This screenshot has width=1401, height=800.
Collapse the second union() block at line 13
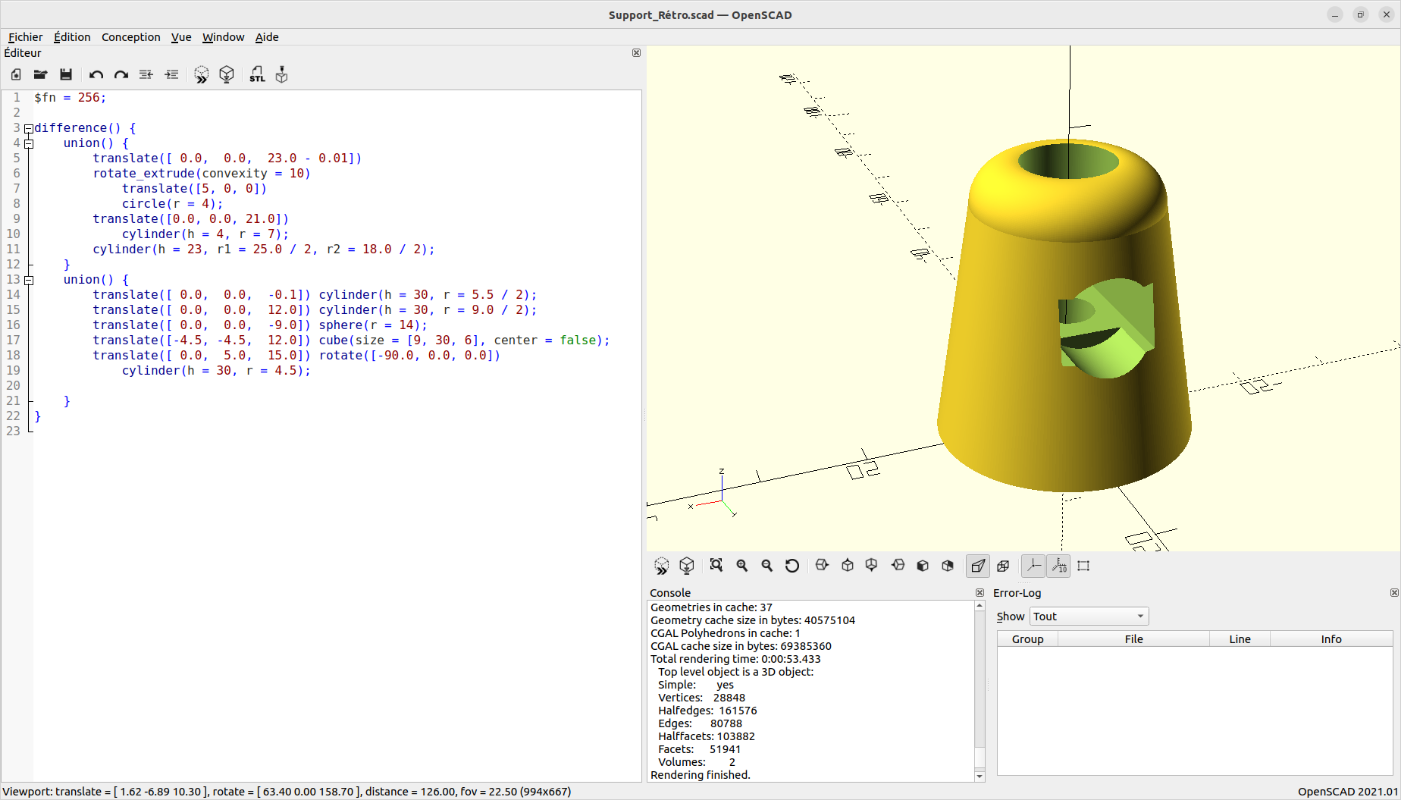click(x=28, y=280)
